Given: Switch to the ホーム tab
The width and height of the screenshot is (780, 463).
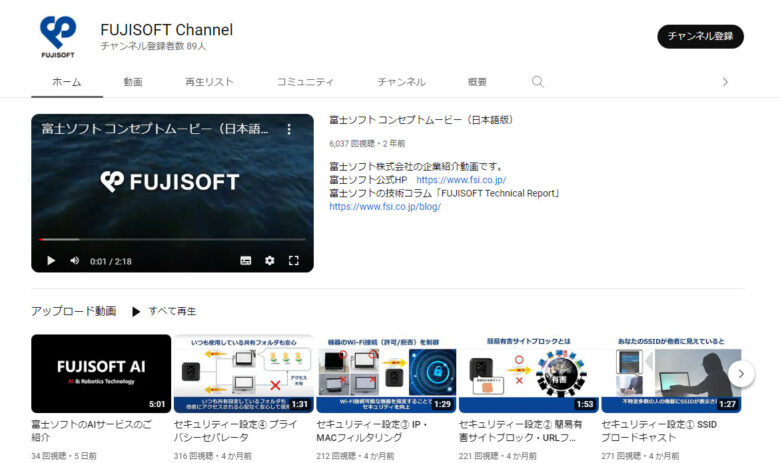Looking at the screenshot, I should tap(67, 82).
